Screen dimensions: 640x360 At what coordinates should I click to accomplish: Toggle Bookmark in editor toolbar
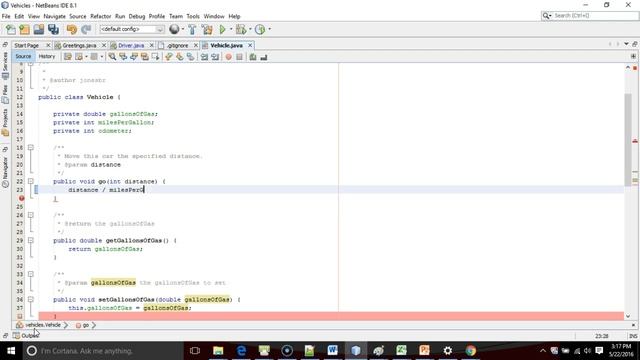coord(190,57)
